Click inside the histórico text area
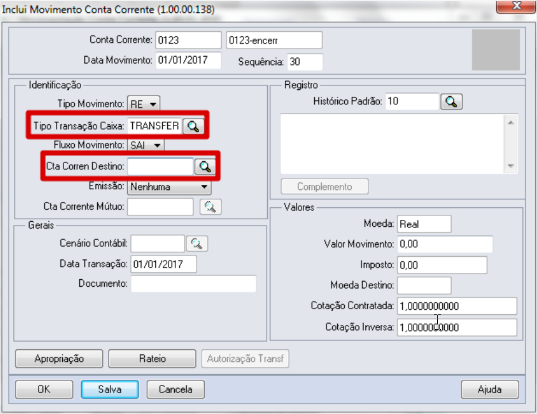 click(x=392, y=144)
